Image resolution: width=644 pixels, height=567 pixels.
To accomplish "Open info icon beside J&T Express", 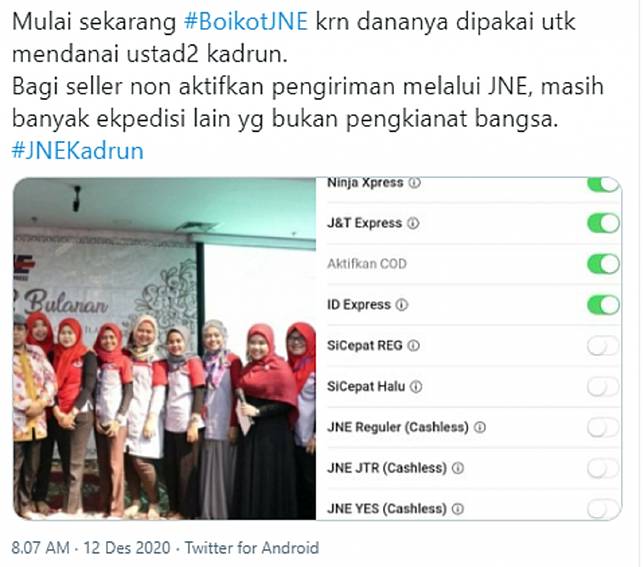I will pyautogui.click(x=413, y=223).
